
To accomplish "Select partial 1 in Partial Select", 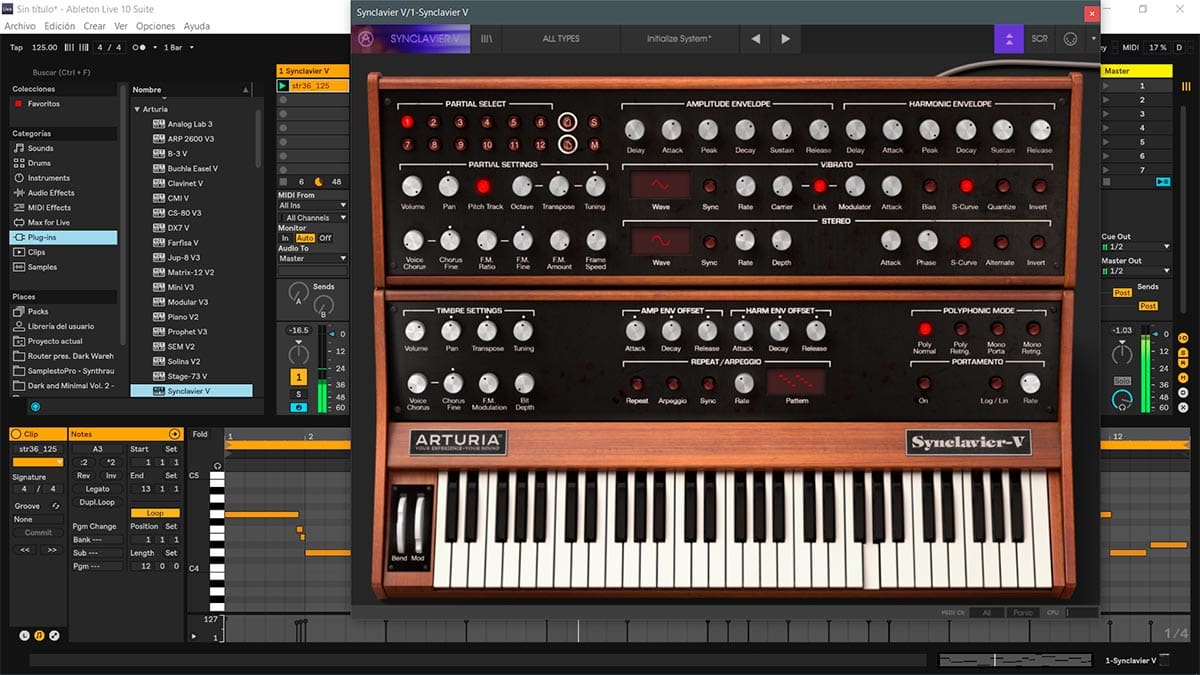I will [407, 123].
